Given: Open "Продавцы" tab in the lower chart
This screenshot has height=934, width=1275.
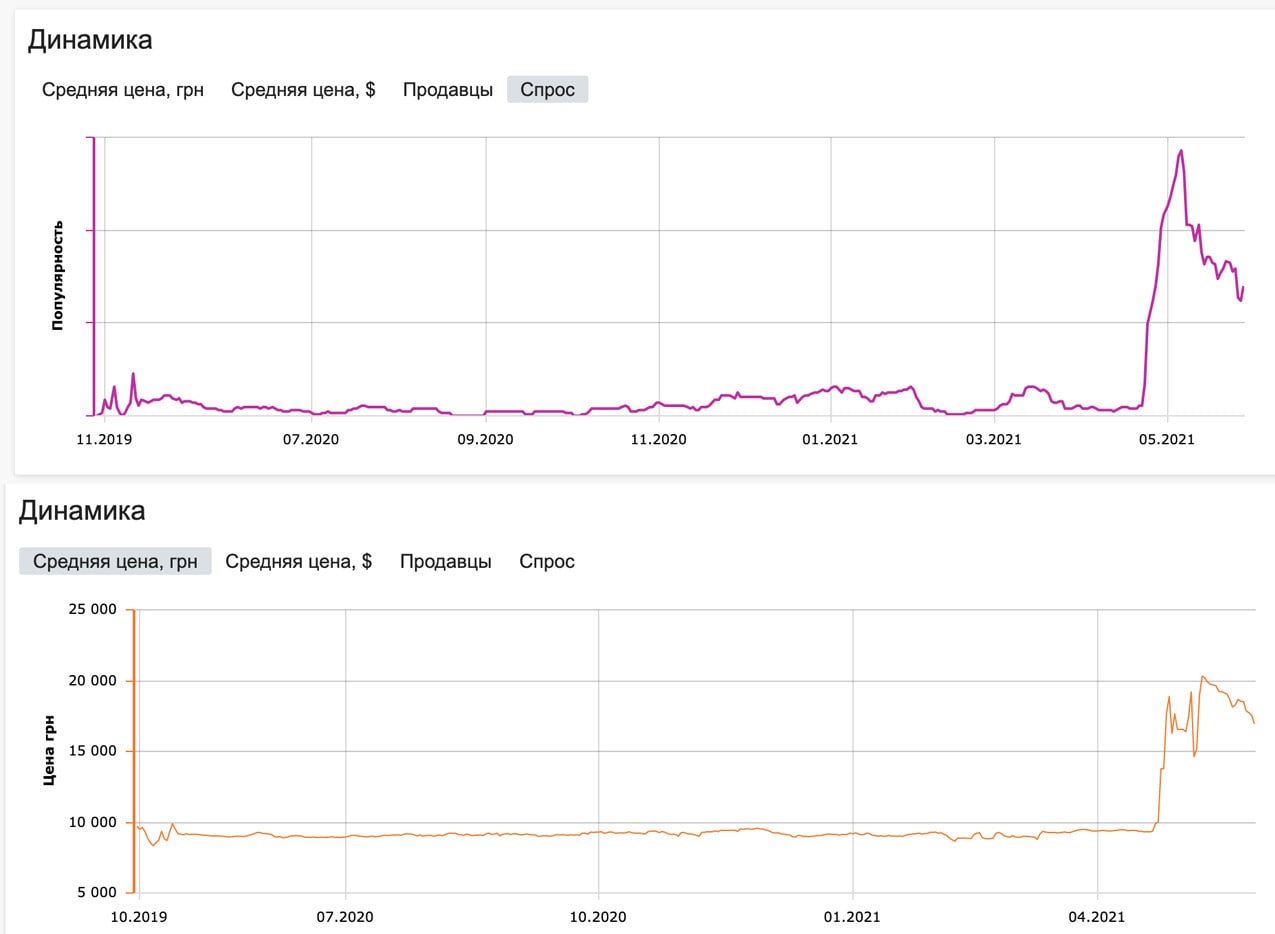Looking at the screenshot, I should pos(445,561).
